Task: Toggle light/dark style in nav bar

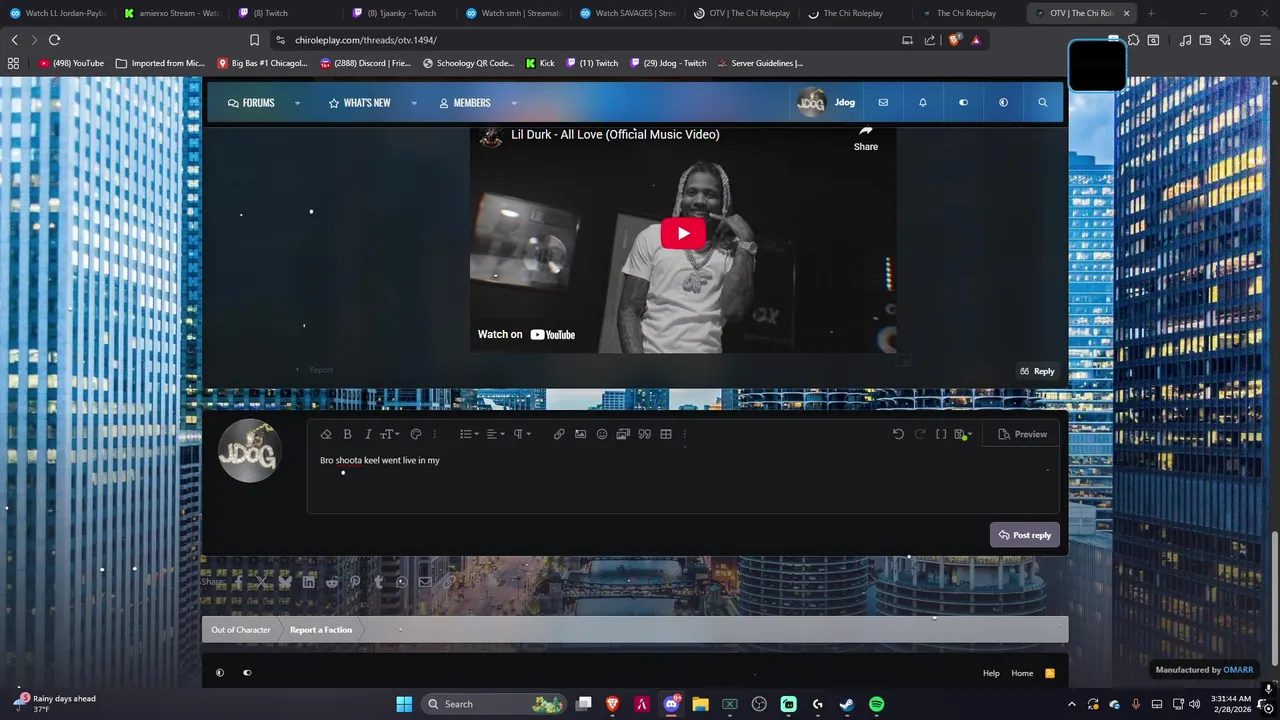Action: tap(1003, 102)
